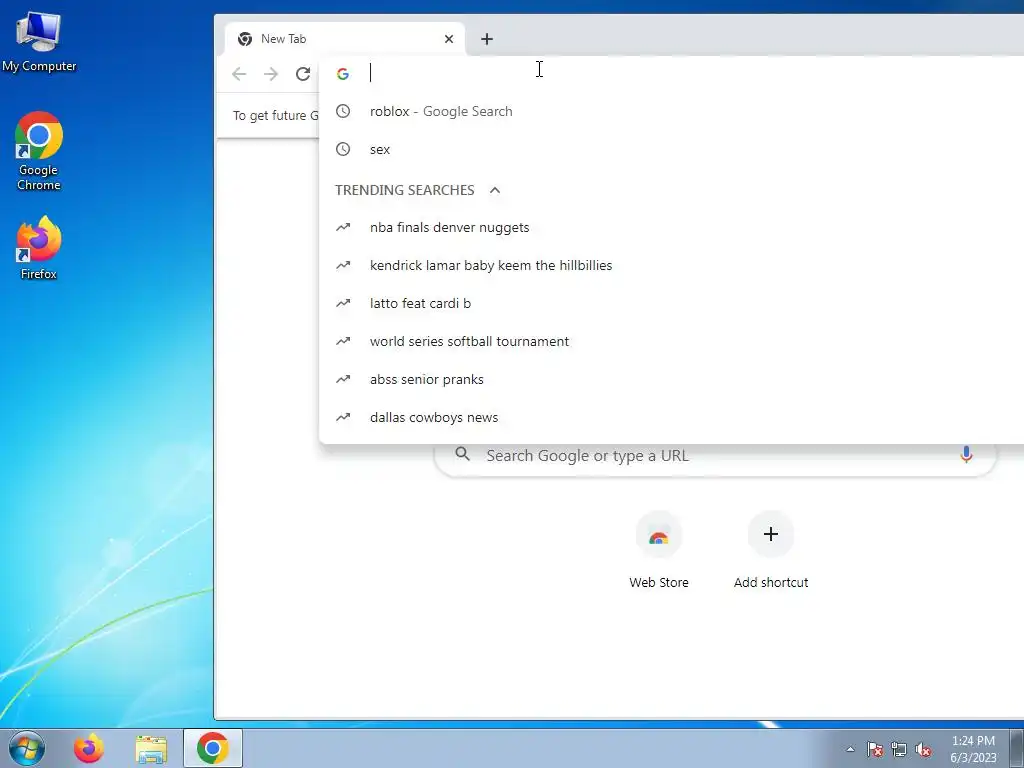Viewport: 1024px width, 768px height.
Task: Select 'dallas cowboys news' trending search
Action: point(671,417)
